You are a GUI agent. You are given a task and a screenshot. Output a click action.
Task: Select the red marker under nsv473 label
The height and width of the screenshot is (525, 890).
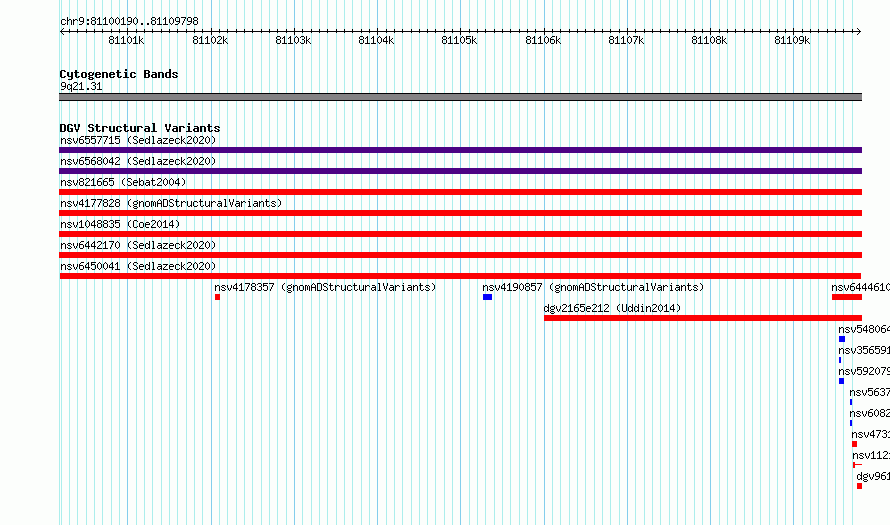[854, 444]
